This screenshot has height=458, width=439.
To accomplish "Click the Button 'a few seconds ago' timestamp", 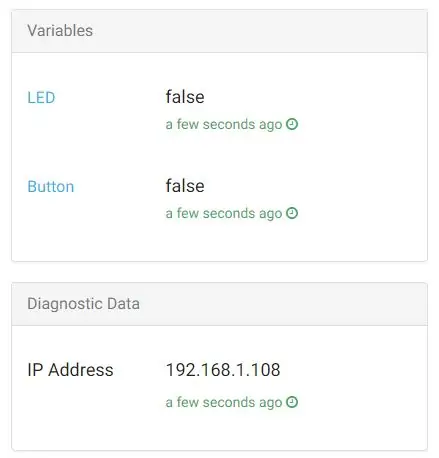I will pyautogui.click(x=224, y=213).
